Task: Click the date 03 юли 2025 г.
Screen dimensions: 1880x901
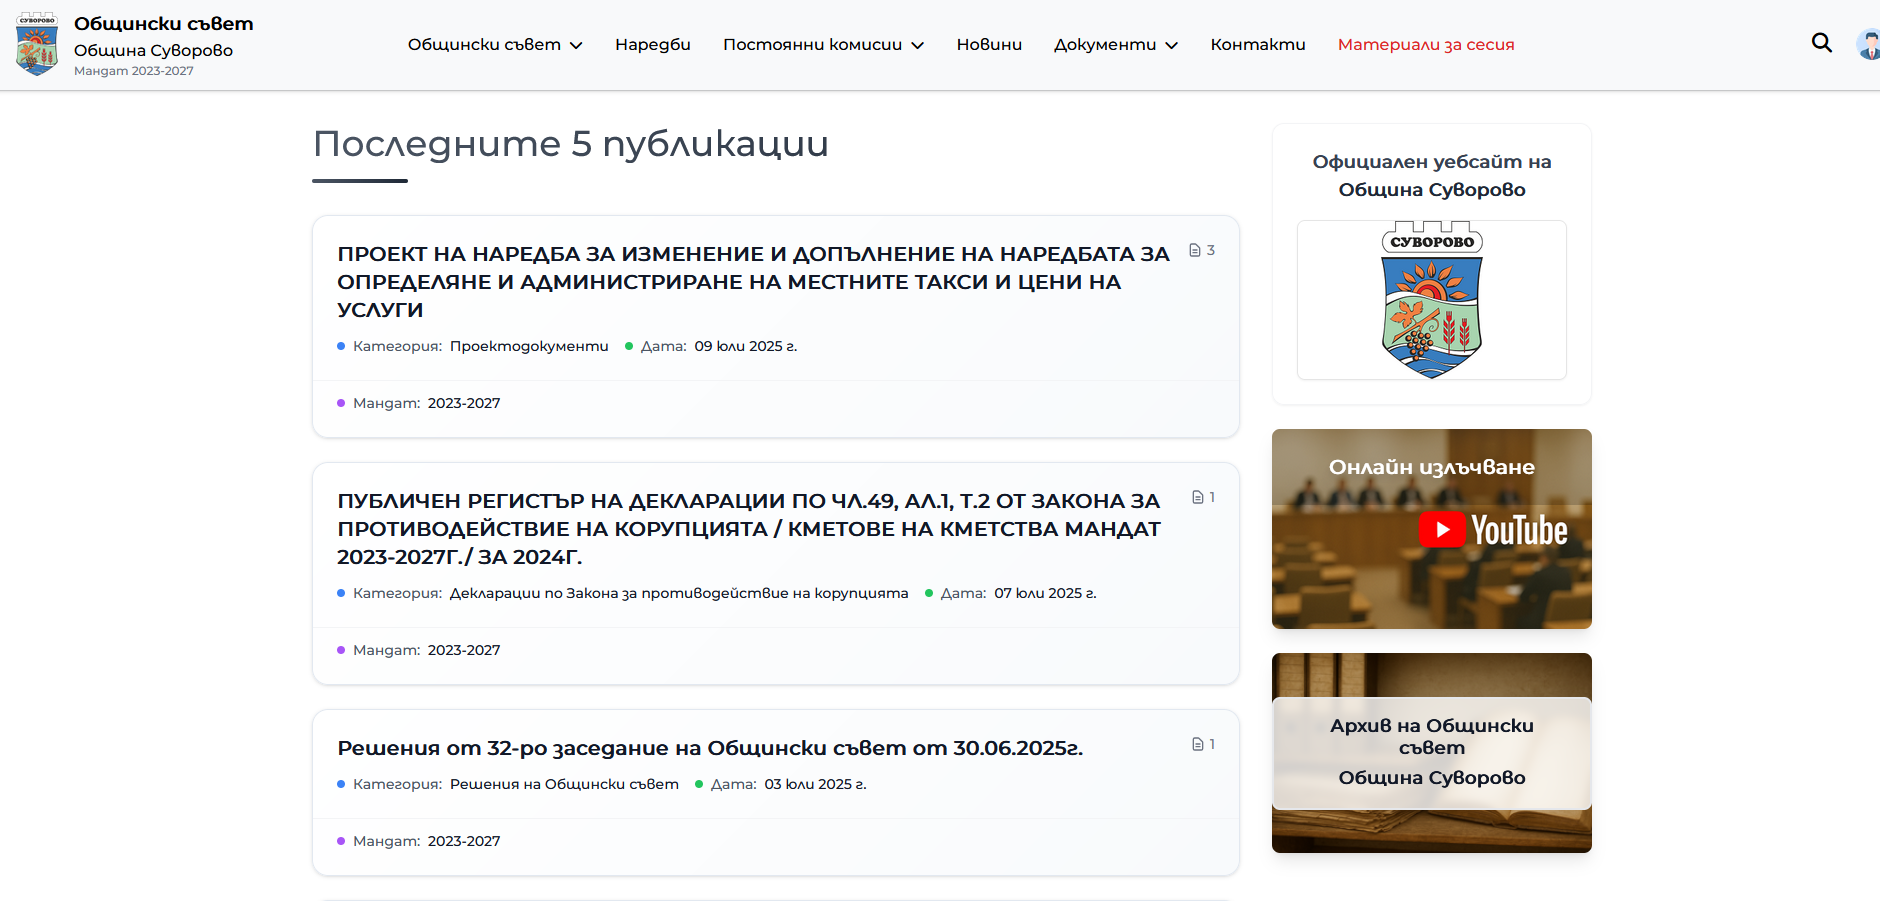Action: click(x=815, y=784)
